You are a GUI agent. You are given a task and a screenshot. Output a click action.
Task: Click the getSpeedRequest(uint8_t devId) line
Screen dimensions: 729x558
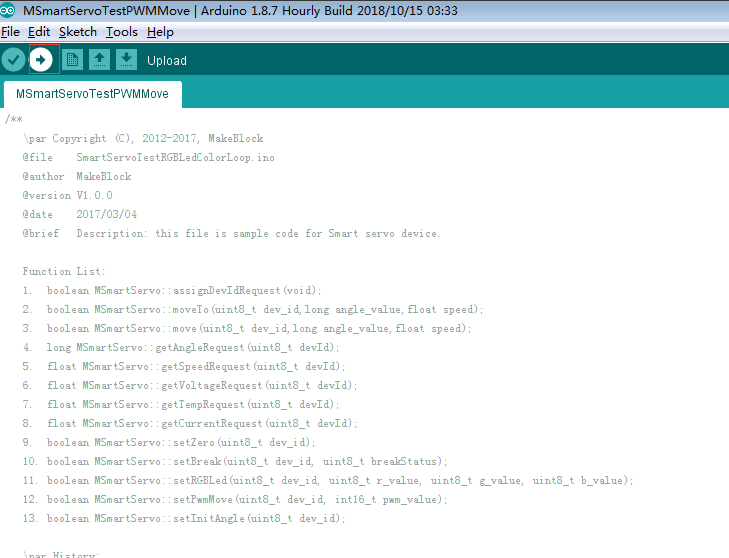tap(184, 366)
